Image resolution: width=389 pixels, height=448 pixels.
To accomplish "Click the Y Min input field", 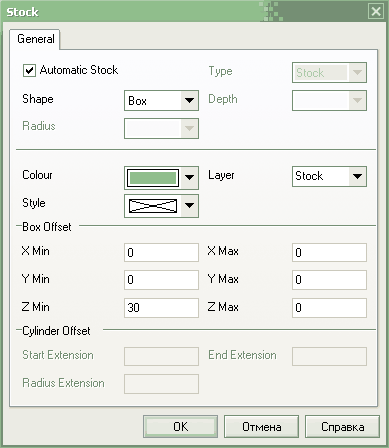I will [x=161, y=280].
